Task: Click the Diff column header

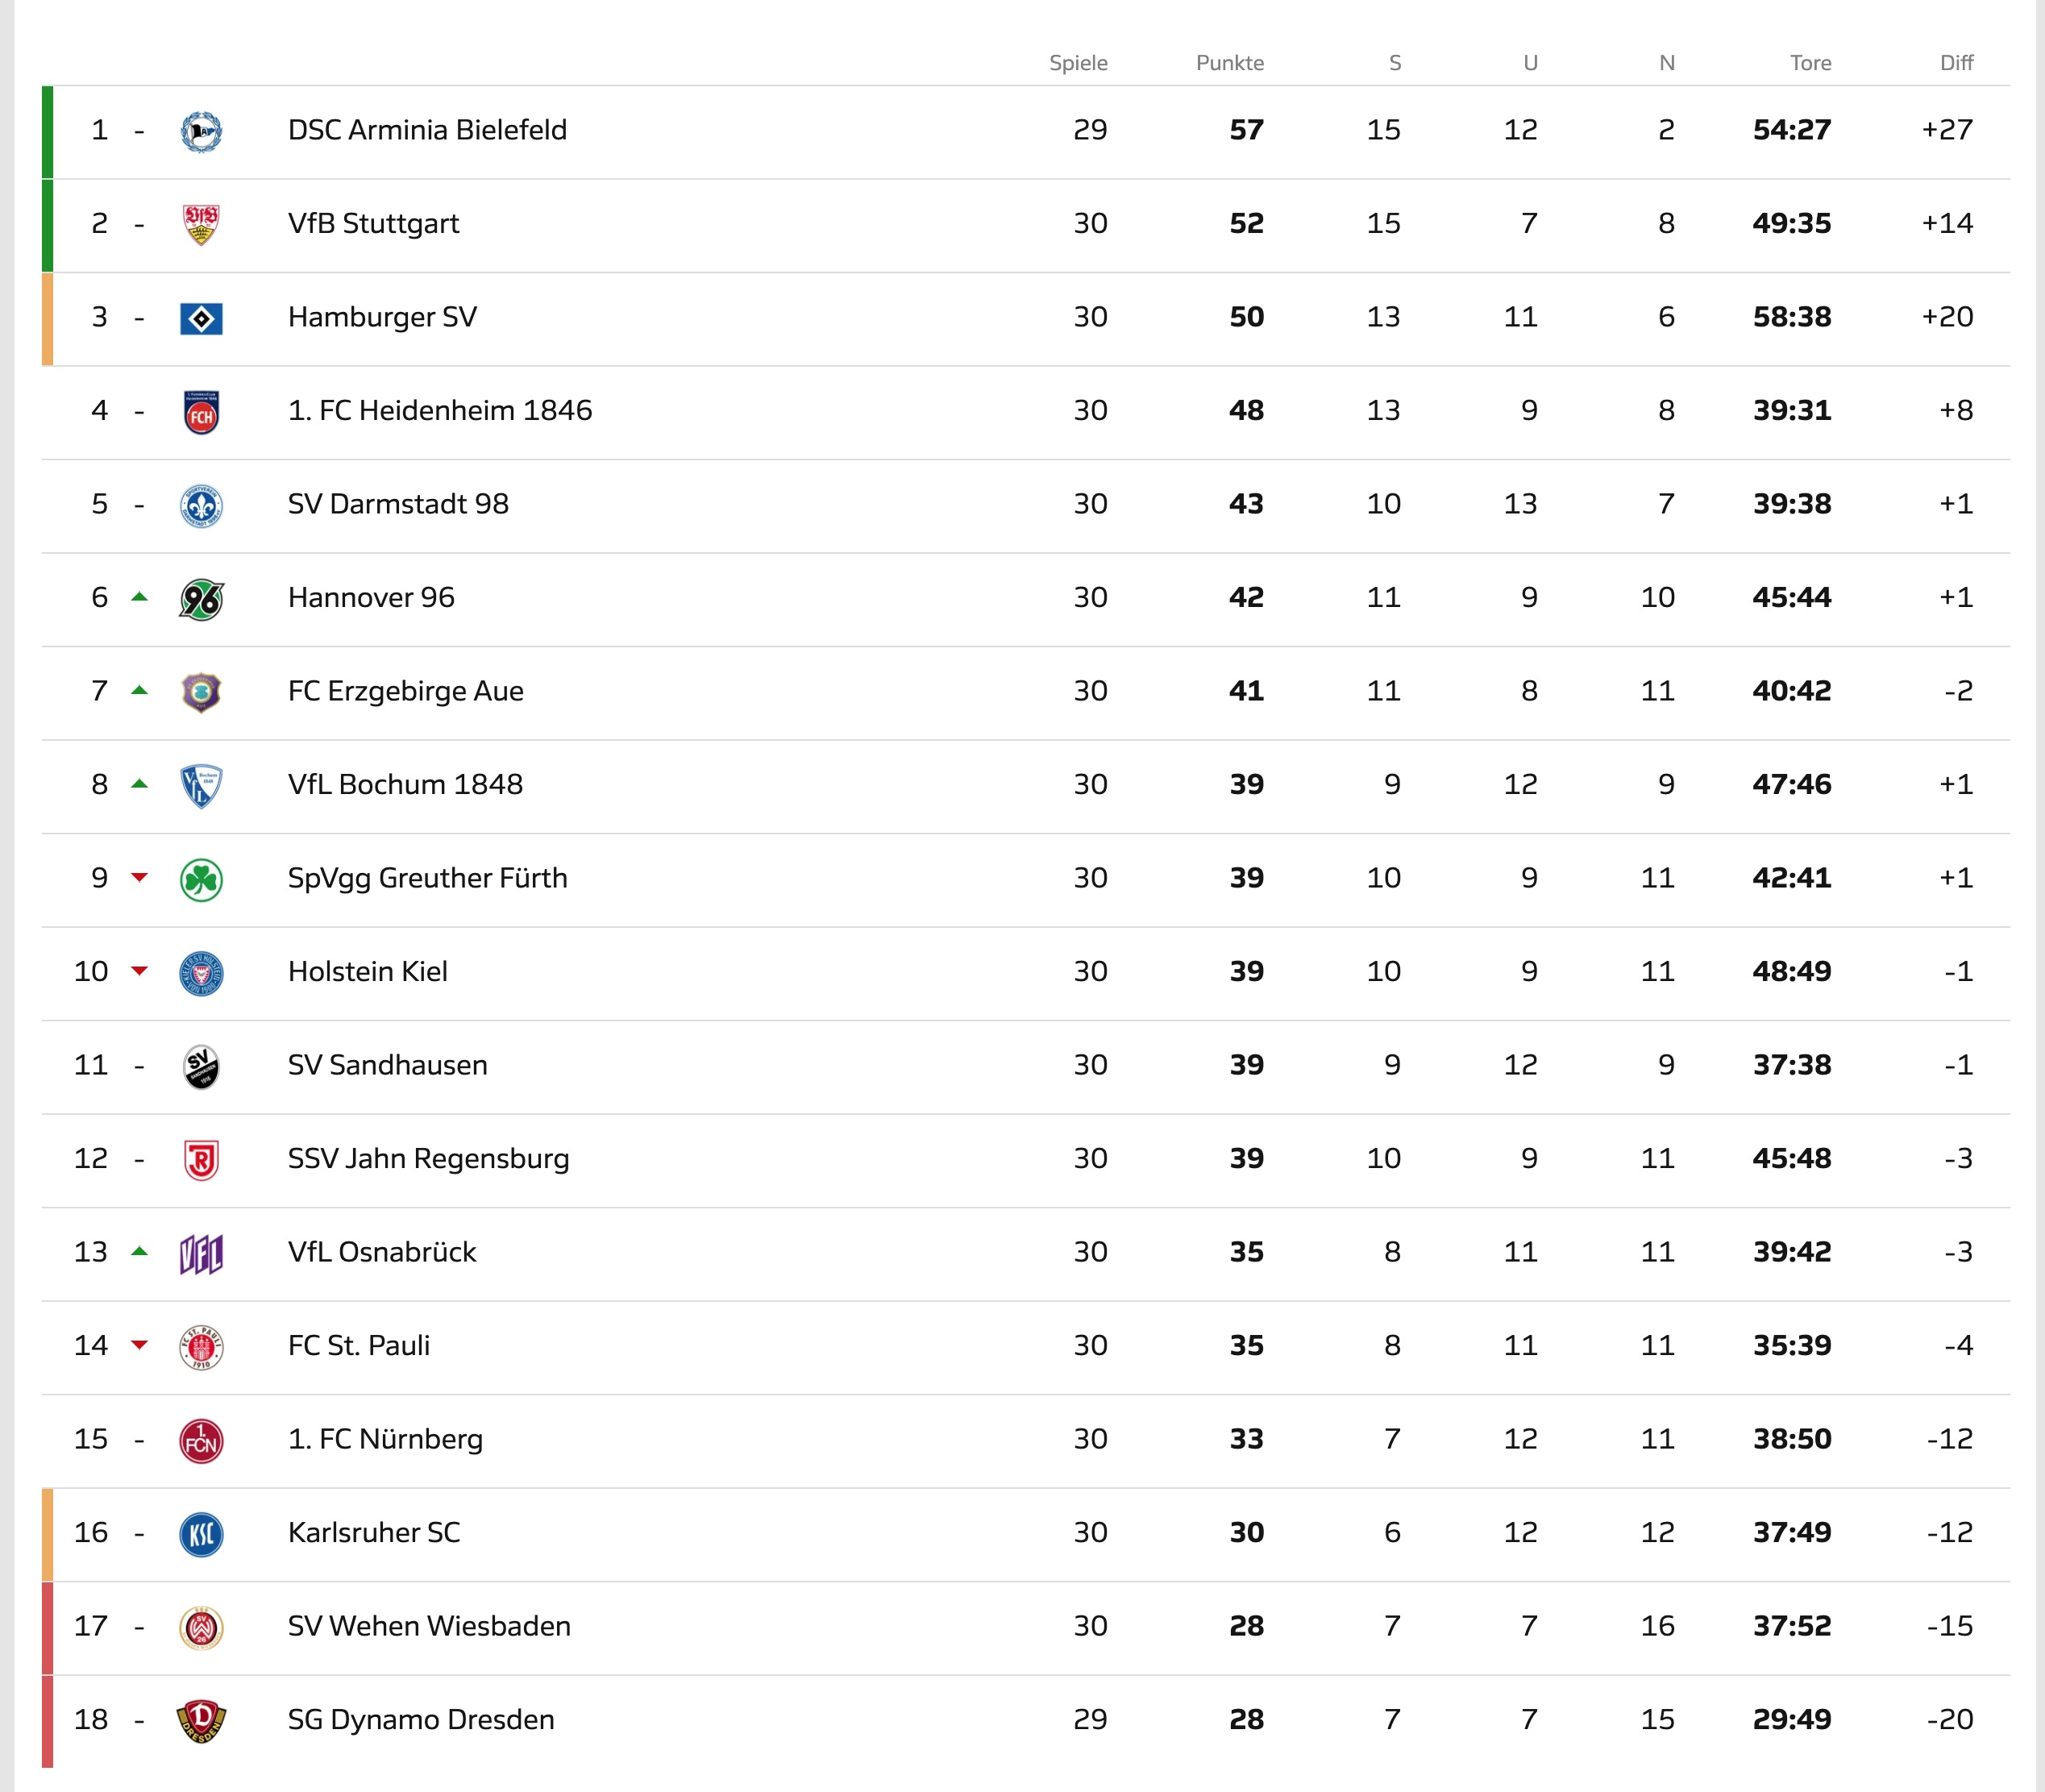Action: 1956,63
